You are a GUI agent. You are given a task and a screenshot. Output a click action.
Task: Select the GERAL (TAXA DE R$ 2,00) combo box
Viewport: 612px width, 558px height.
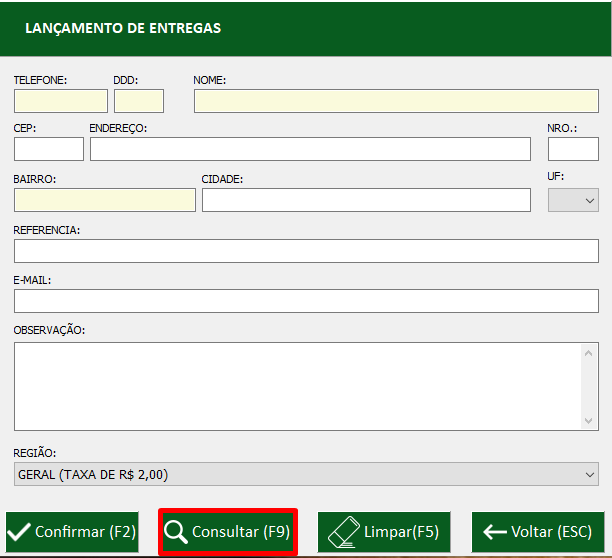(306, 474)
